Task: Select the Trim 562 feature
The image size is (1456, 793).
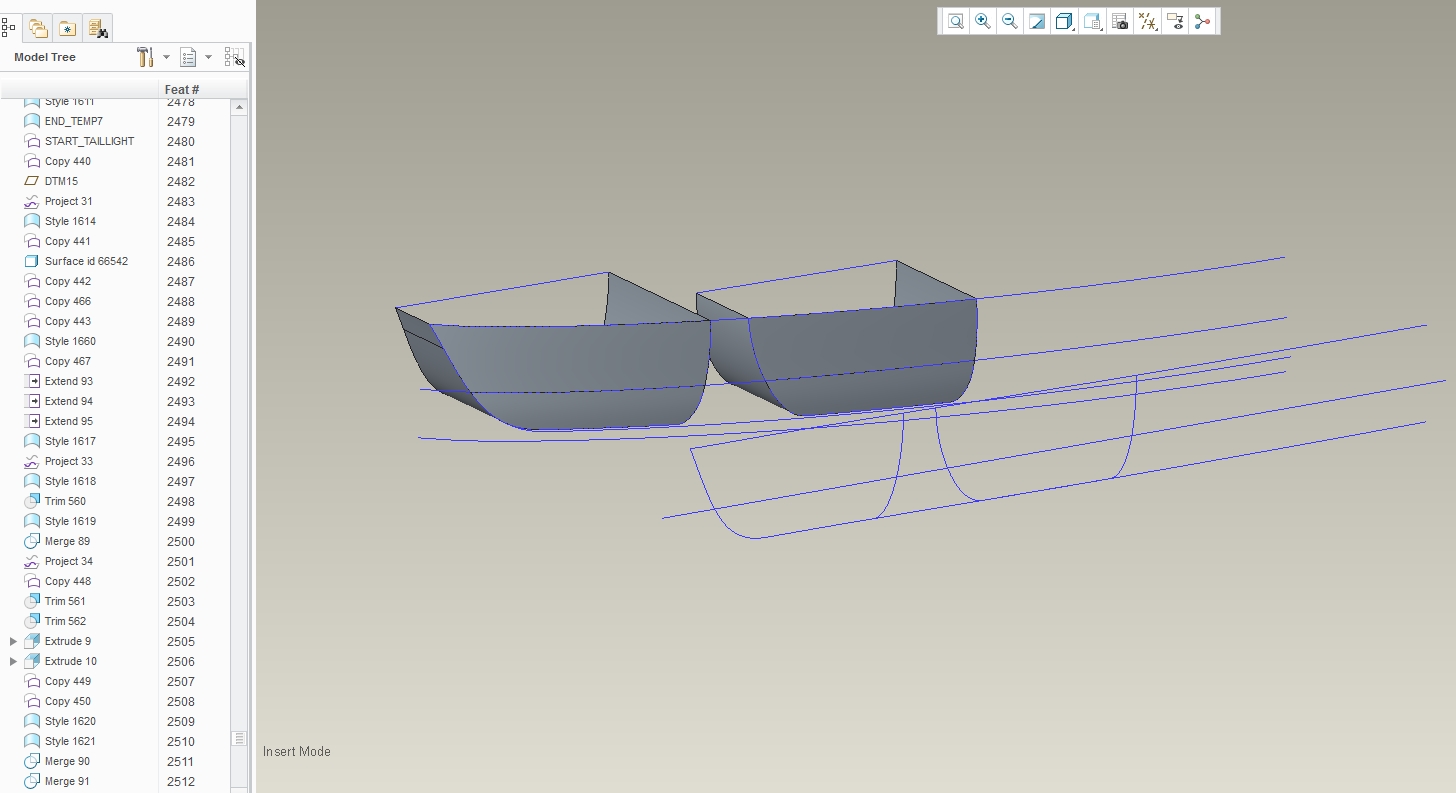Action: click(x=65, y=621)
